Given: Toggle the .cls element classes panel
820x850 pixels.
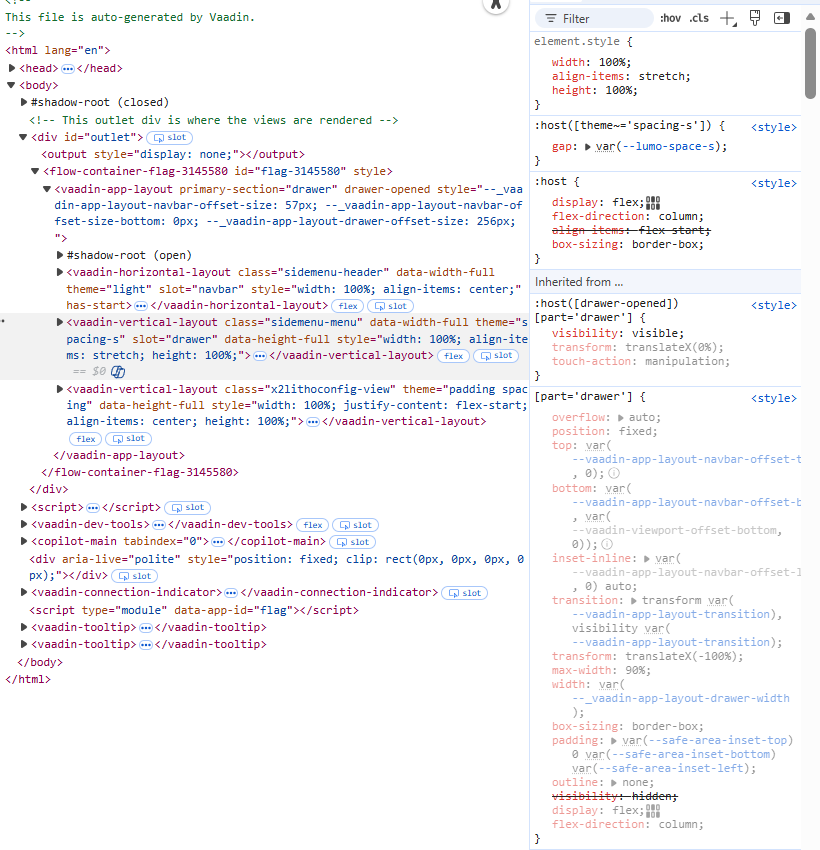Looking at the screenshot, I should (x=699, y=18).
